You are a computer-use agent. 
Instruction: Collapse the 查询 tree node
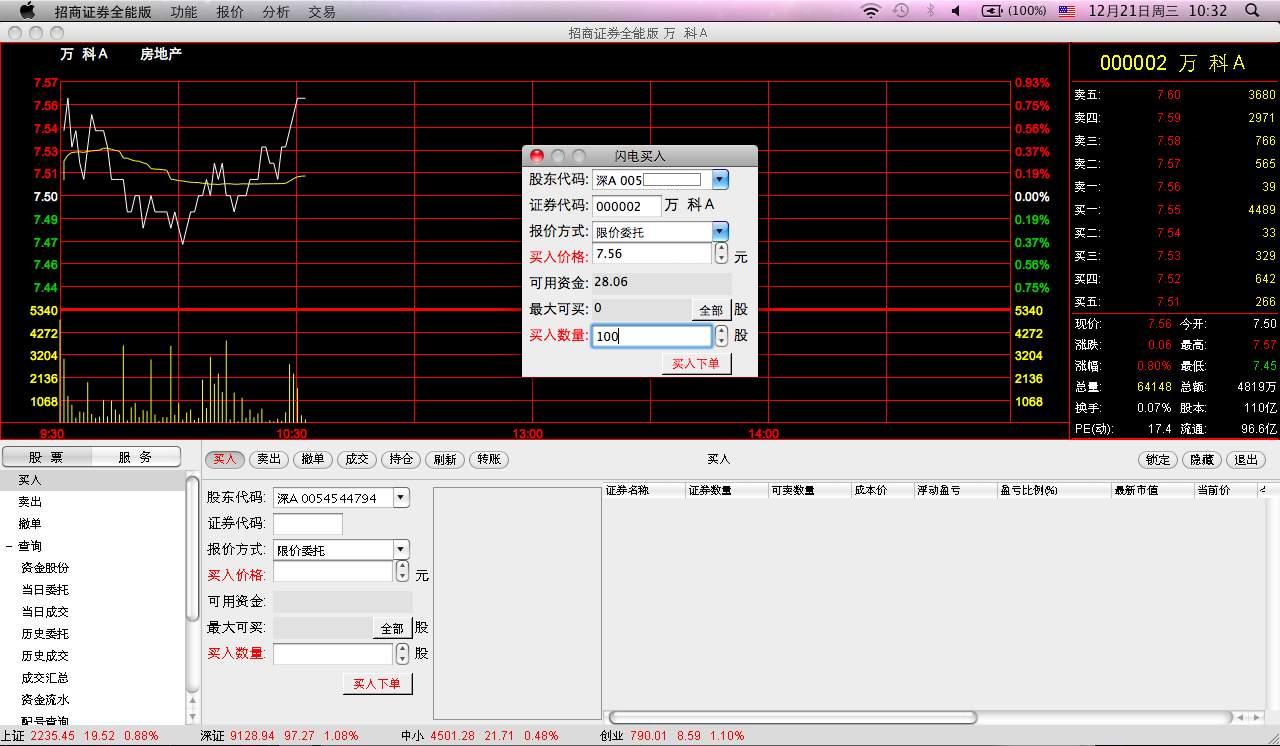(x=9, y=546)
